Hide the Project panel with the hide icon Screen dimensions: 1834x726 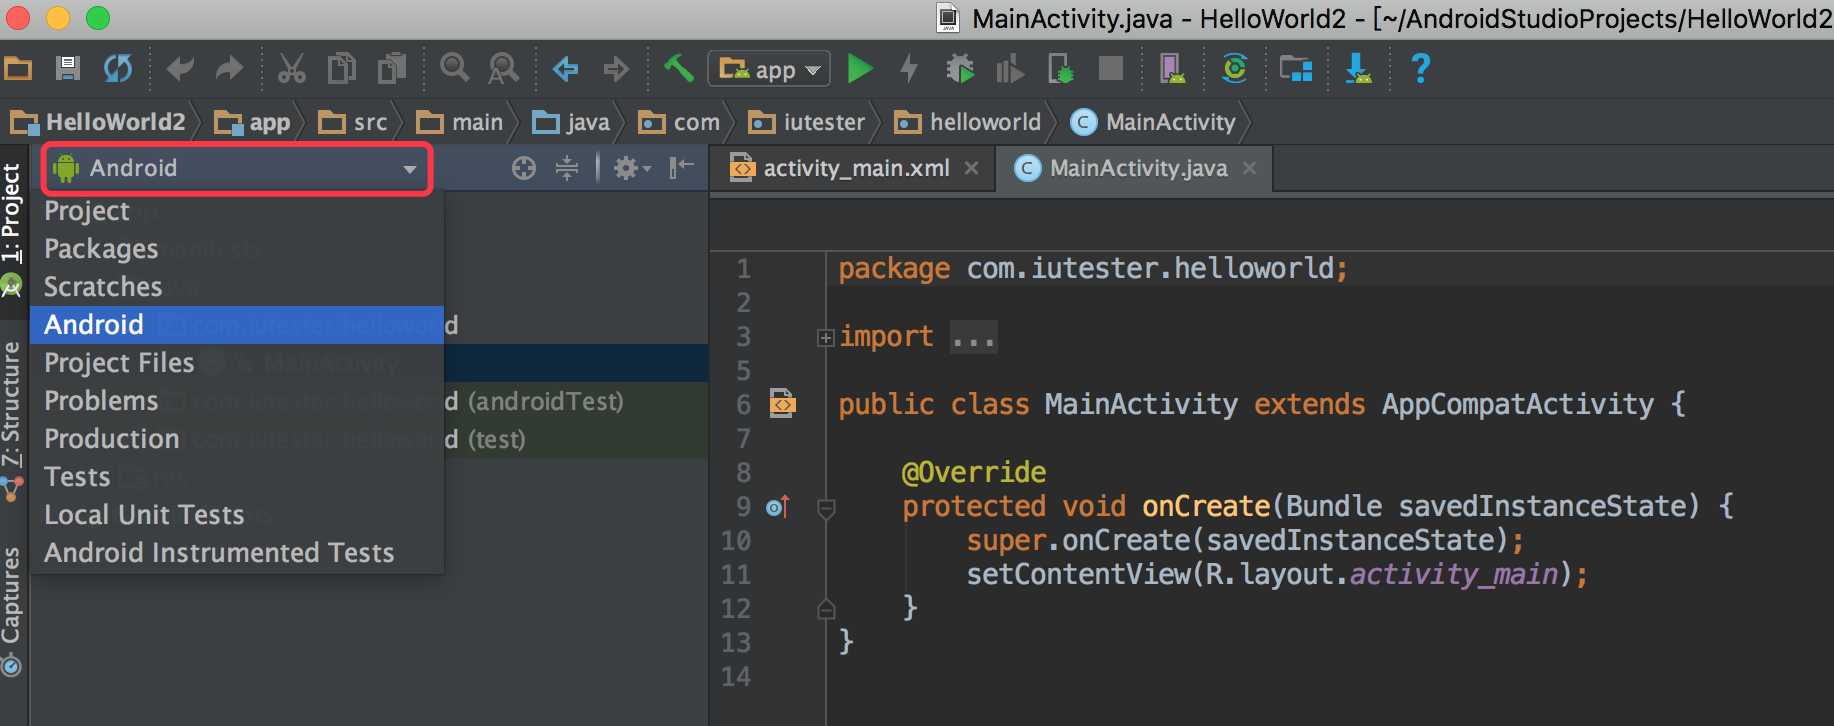[682, 168]
